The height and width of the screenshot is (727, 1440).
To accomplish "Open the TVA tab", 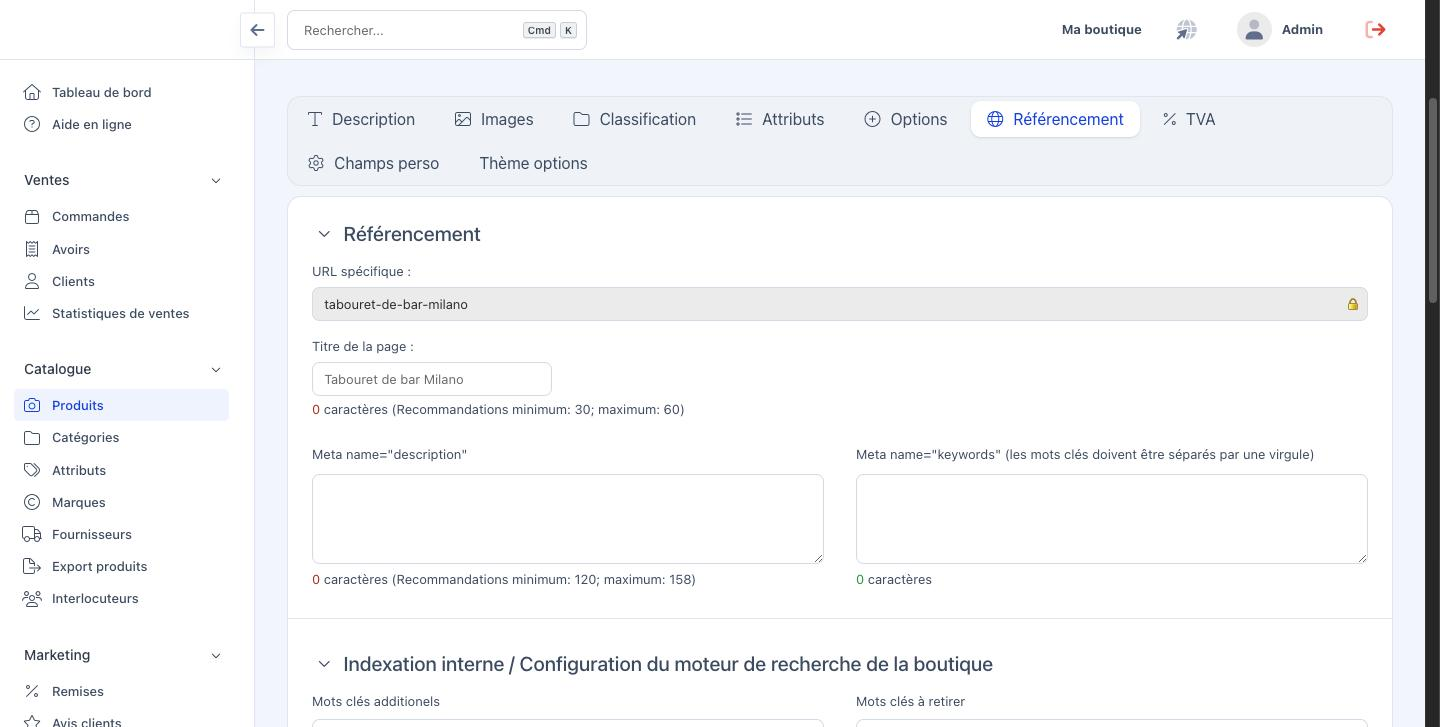I will 1189,119.
